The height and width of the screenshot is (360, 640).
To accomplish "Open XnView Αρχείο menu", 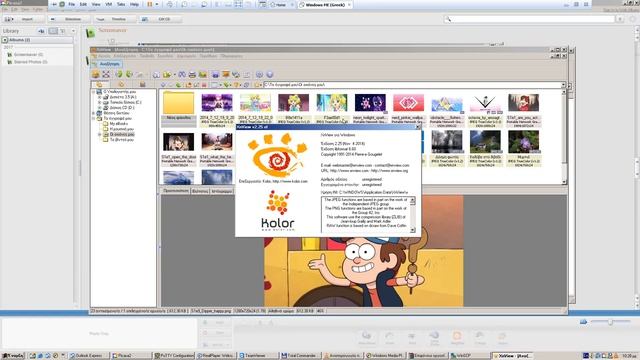I will (104, 56).
